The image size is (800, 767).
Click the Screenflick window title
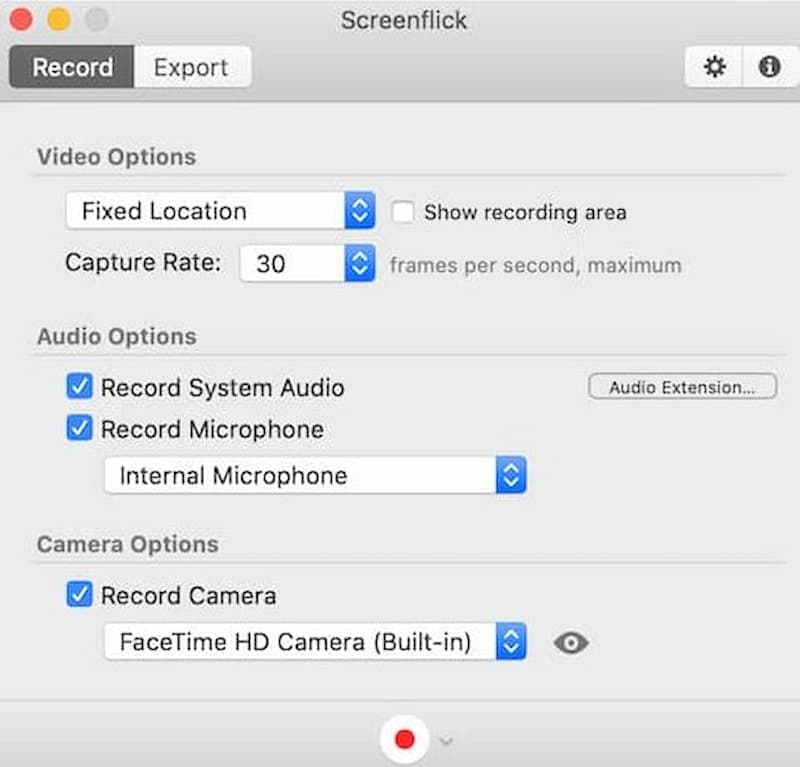403,20
